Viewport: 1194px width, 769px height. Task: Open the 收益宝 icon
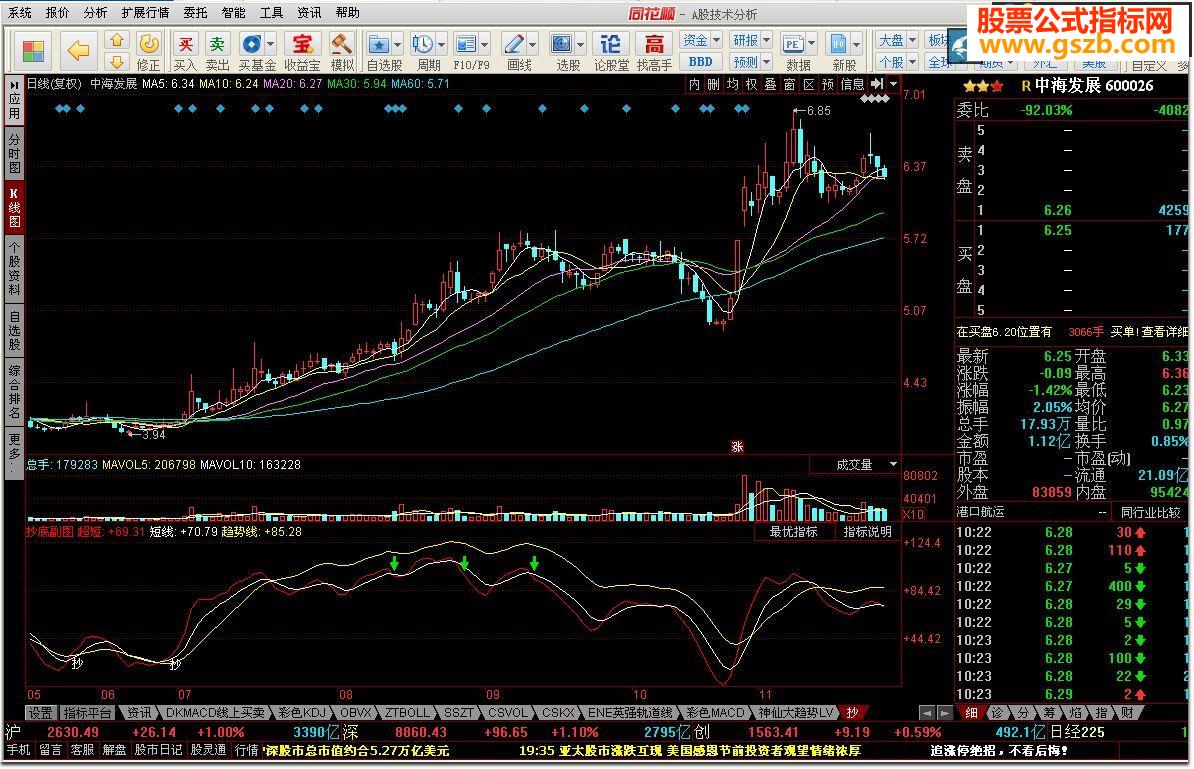click(x=302, y=44)
